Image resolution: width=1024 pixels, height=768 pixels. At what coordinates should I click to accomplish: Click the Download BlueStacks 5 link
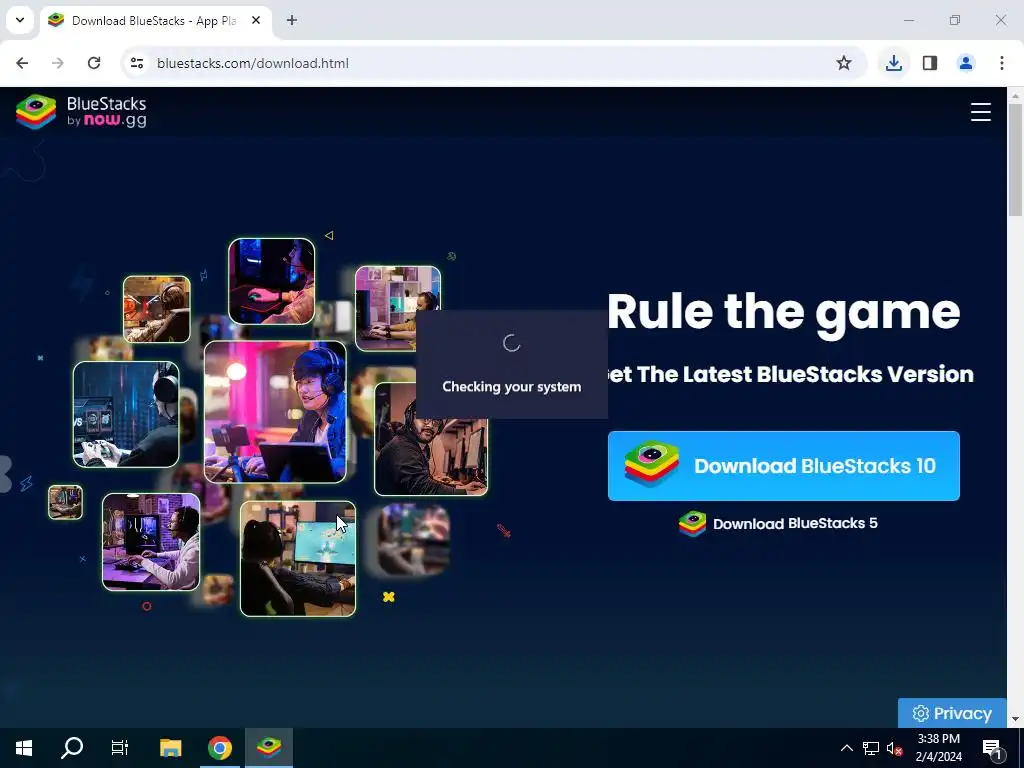coord(778,524)
